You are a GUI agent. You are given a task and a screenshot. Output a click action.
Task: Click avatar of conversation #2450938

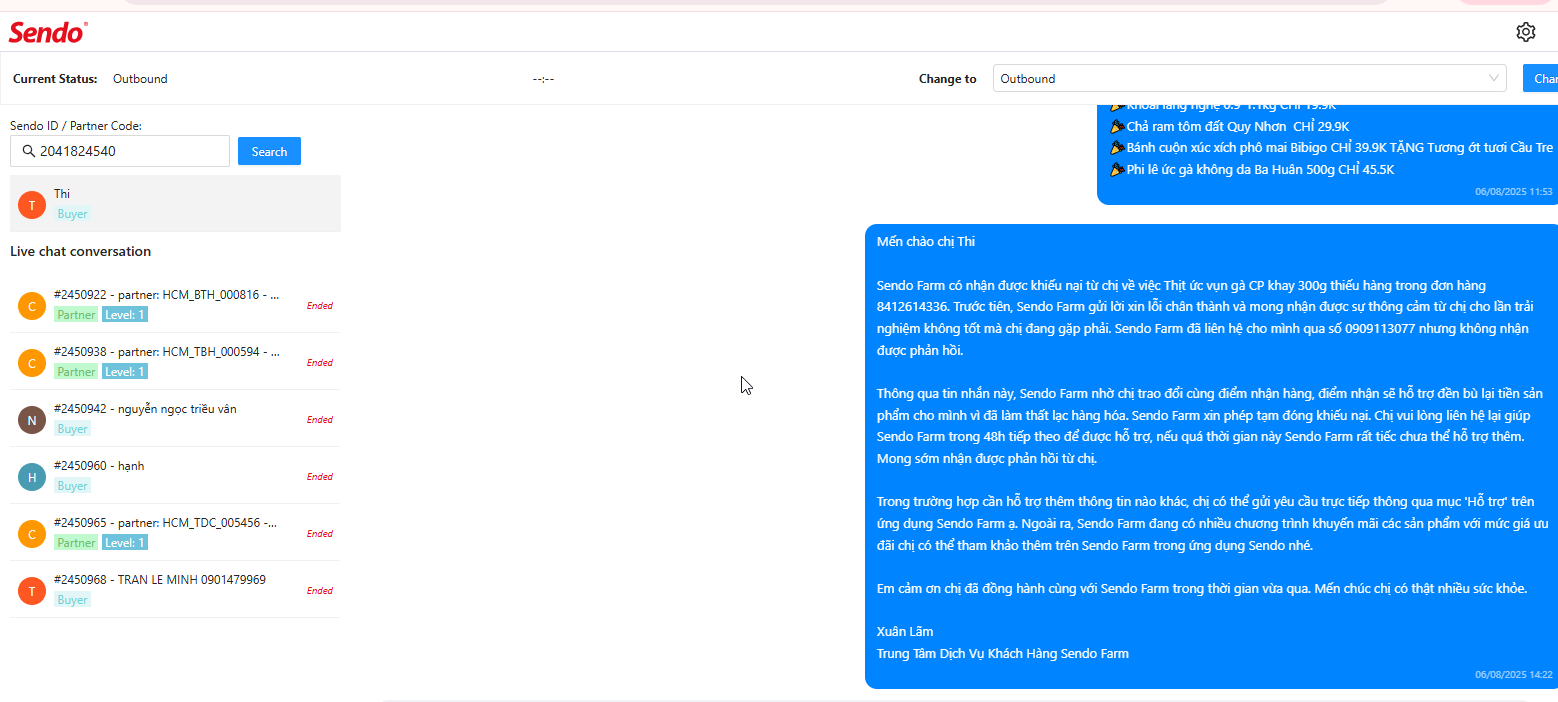pyautogui.click(x=32, y=363)
